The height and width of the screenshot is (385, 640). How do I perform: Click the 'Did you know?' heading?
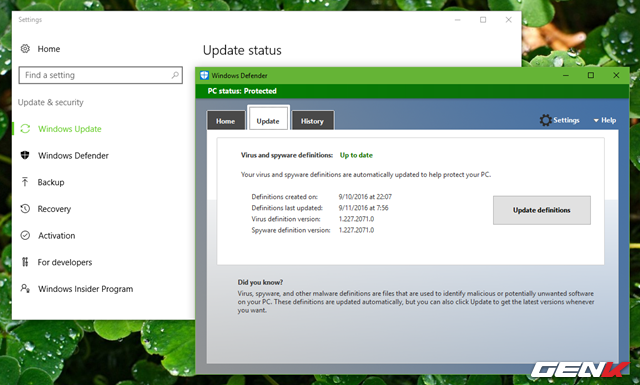pyautogui.click(x=260, y=282)
